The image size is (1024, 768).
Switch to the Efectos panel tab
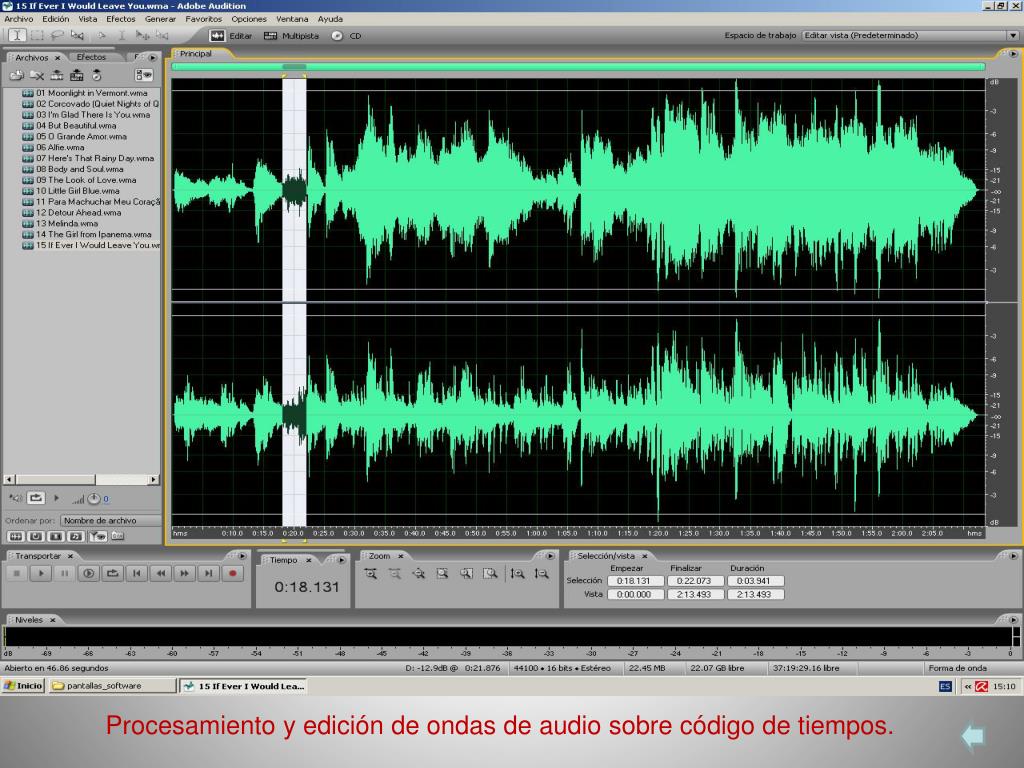tap(91, 57)
